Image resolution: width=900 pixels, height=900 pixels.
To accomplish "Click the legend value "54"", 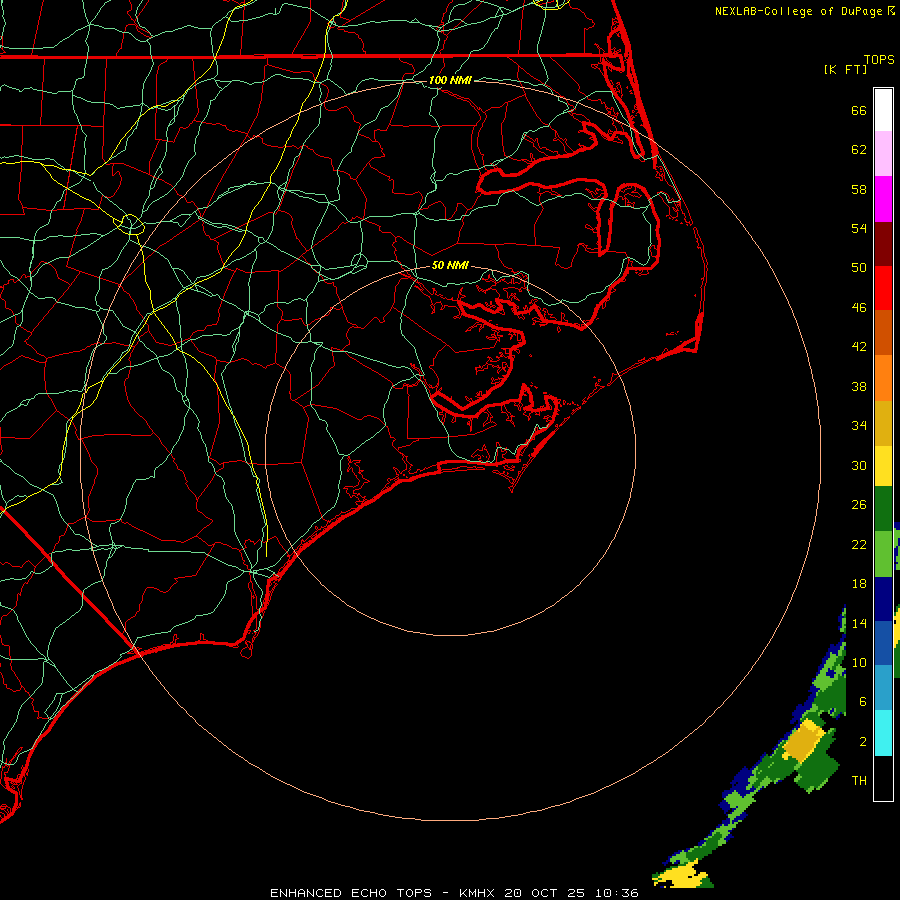I will click(x=859, y=228).
